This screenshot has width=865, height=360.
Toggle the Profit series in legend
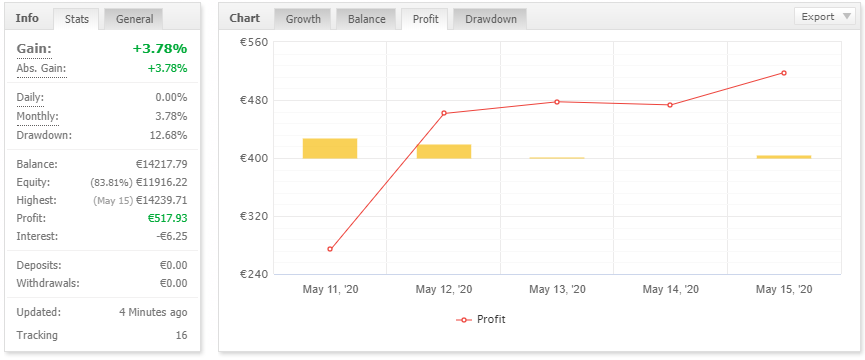[480, 319]
